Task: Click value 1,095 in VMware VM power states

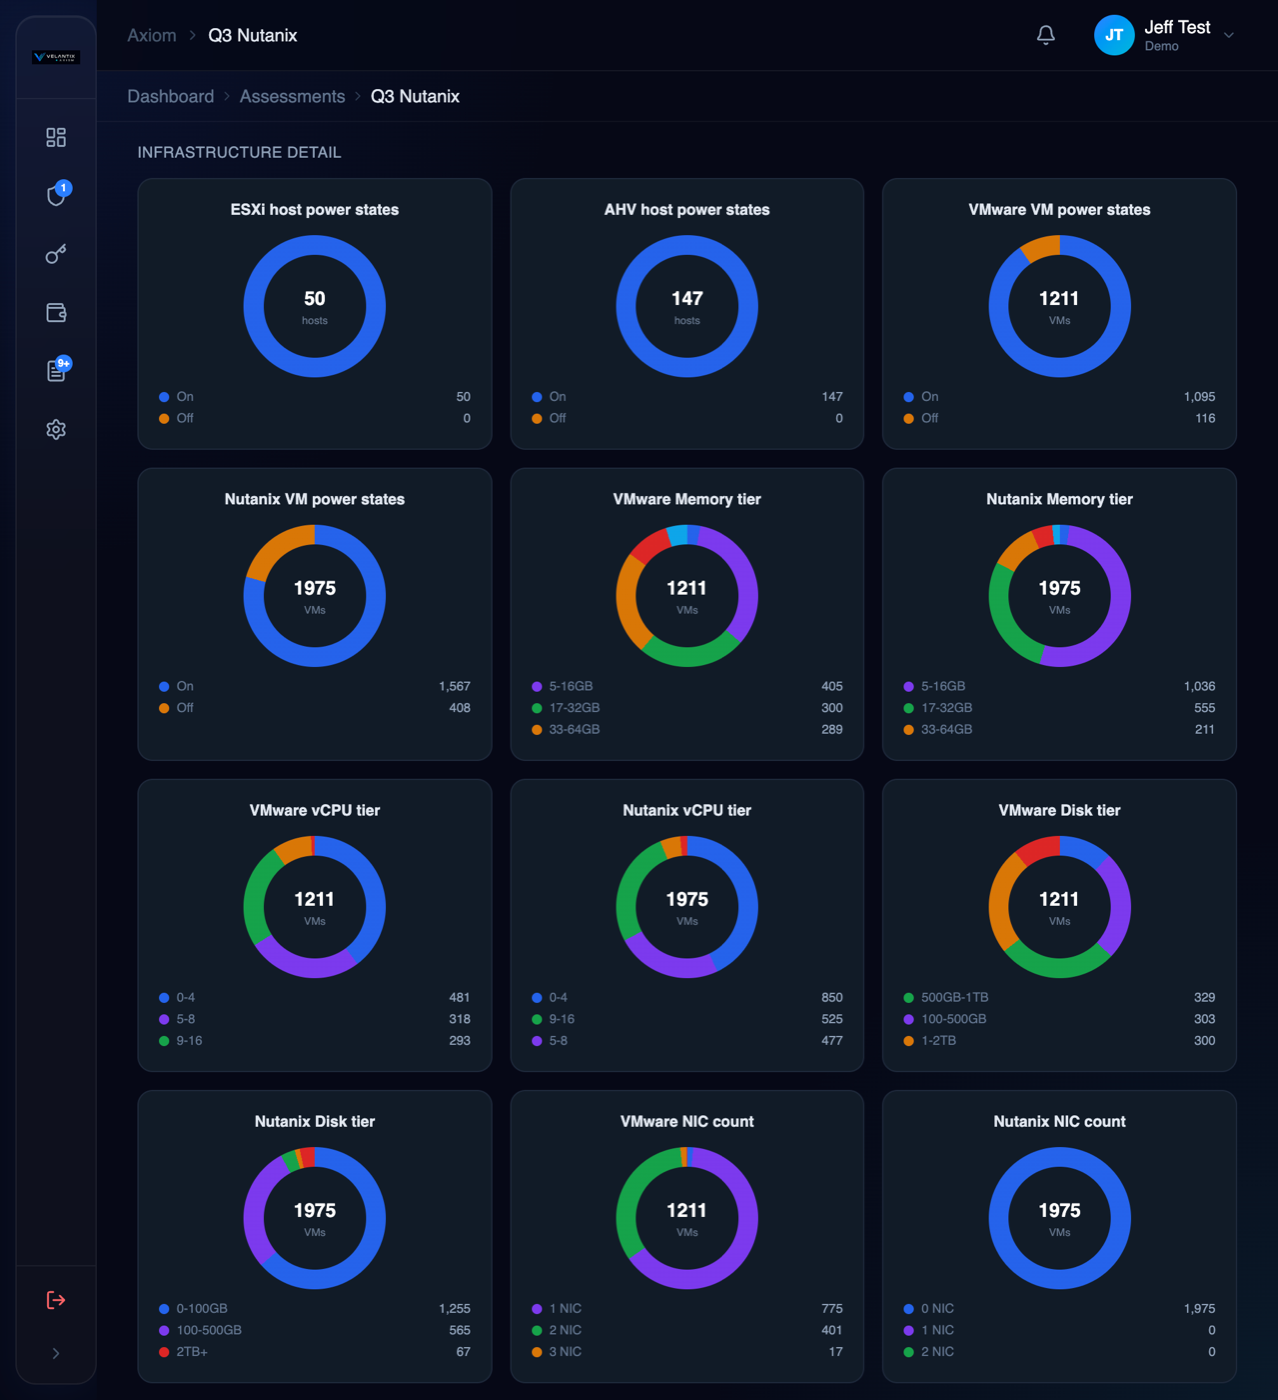Action: click(x=1199, y=397)
